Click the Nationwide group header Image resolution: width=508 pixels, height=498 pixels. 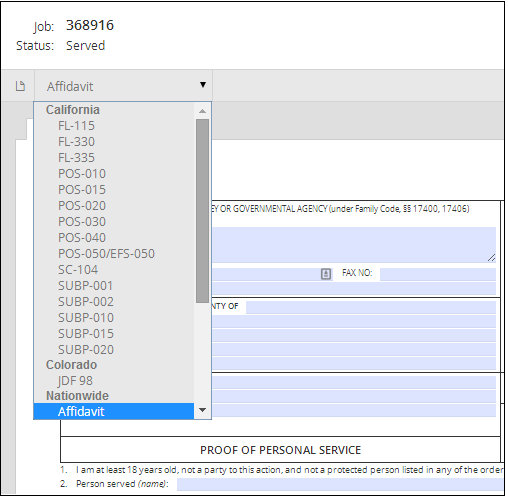click(x=77, y=396)
